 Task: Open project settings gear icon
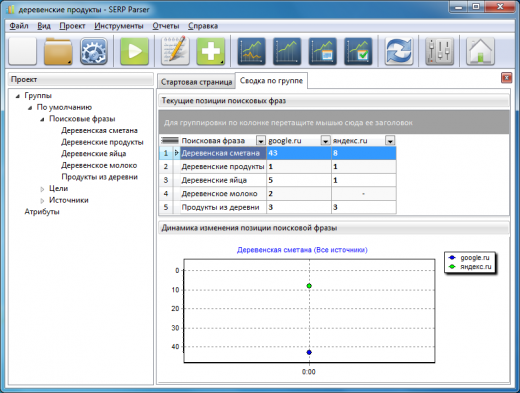(94, 51)
